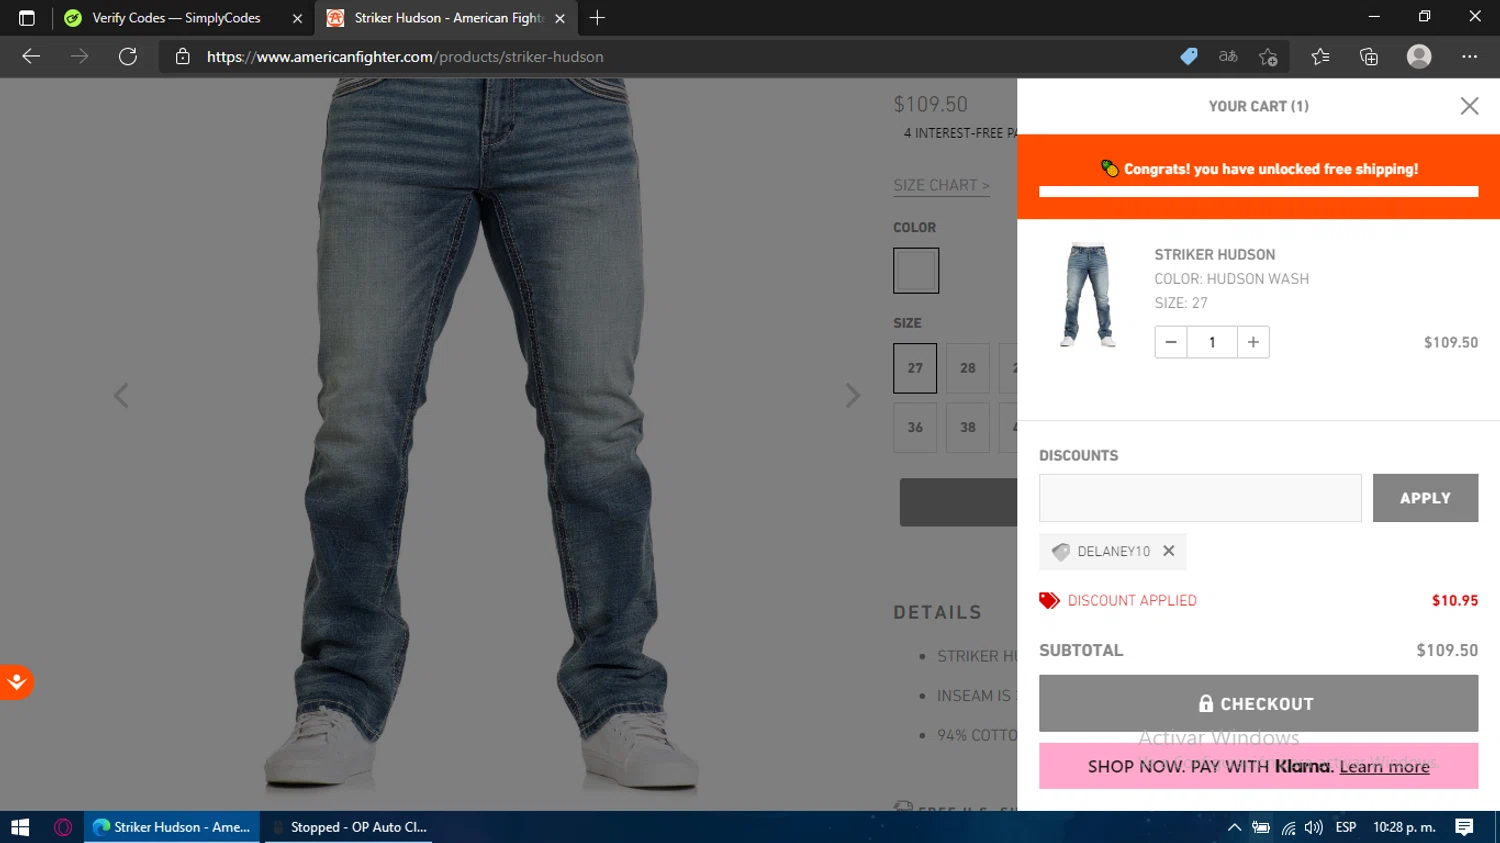The width and height of the screenshot is (1500, 843).
Task: Show next product image
Action: pyautogui.click(x=852, y=395)
